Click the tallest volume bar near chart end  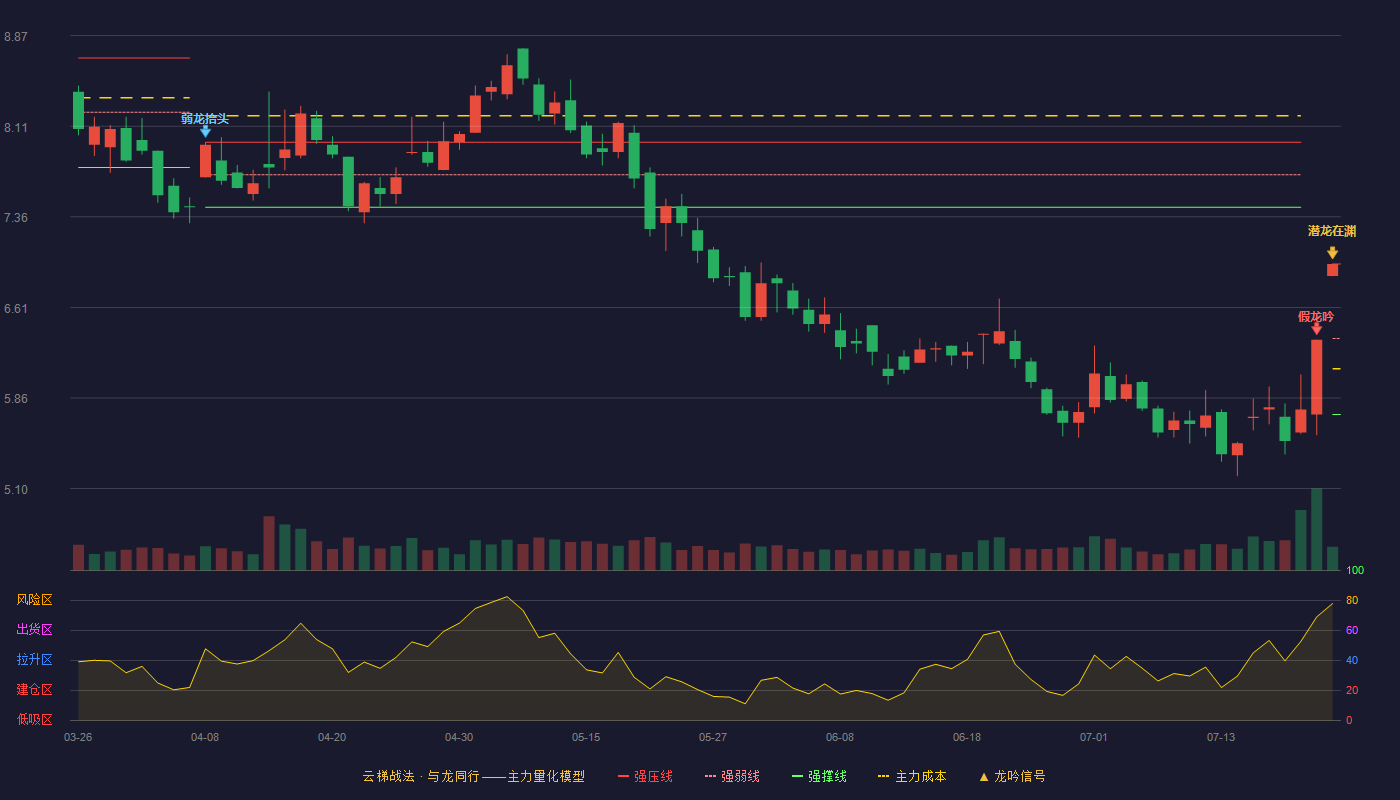point(1316,530)
